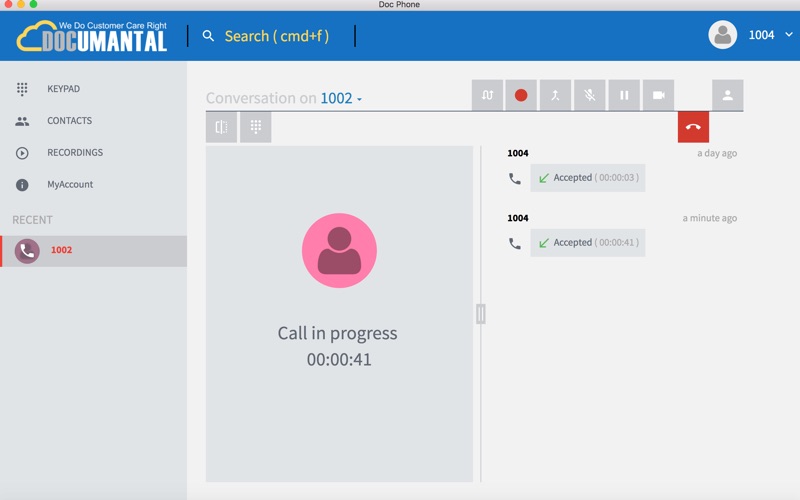This screenshot has height=500, width=800.
Task: Open the Contacts section
Action: point(69,121)
